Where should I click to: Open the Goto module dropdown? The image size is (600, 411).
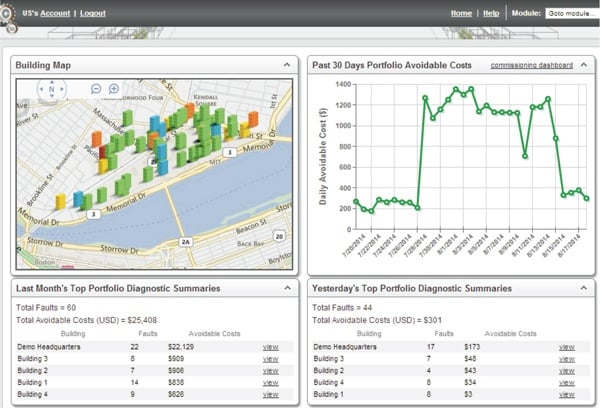(570, 13)
